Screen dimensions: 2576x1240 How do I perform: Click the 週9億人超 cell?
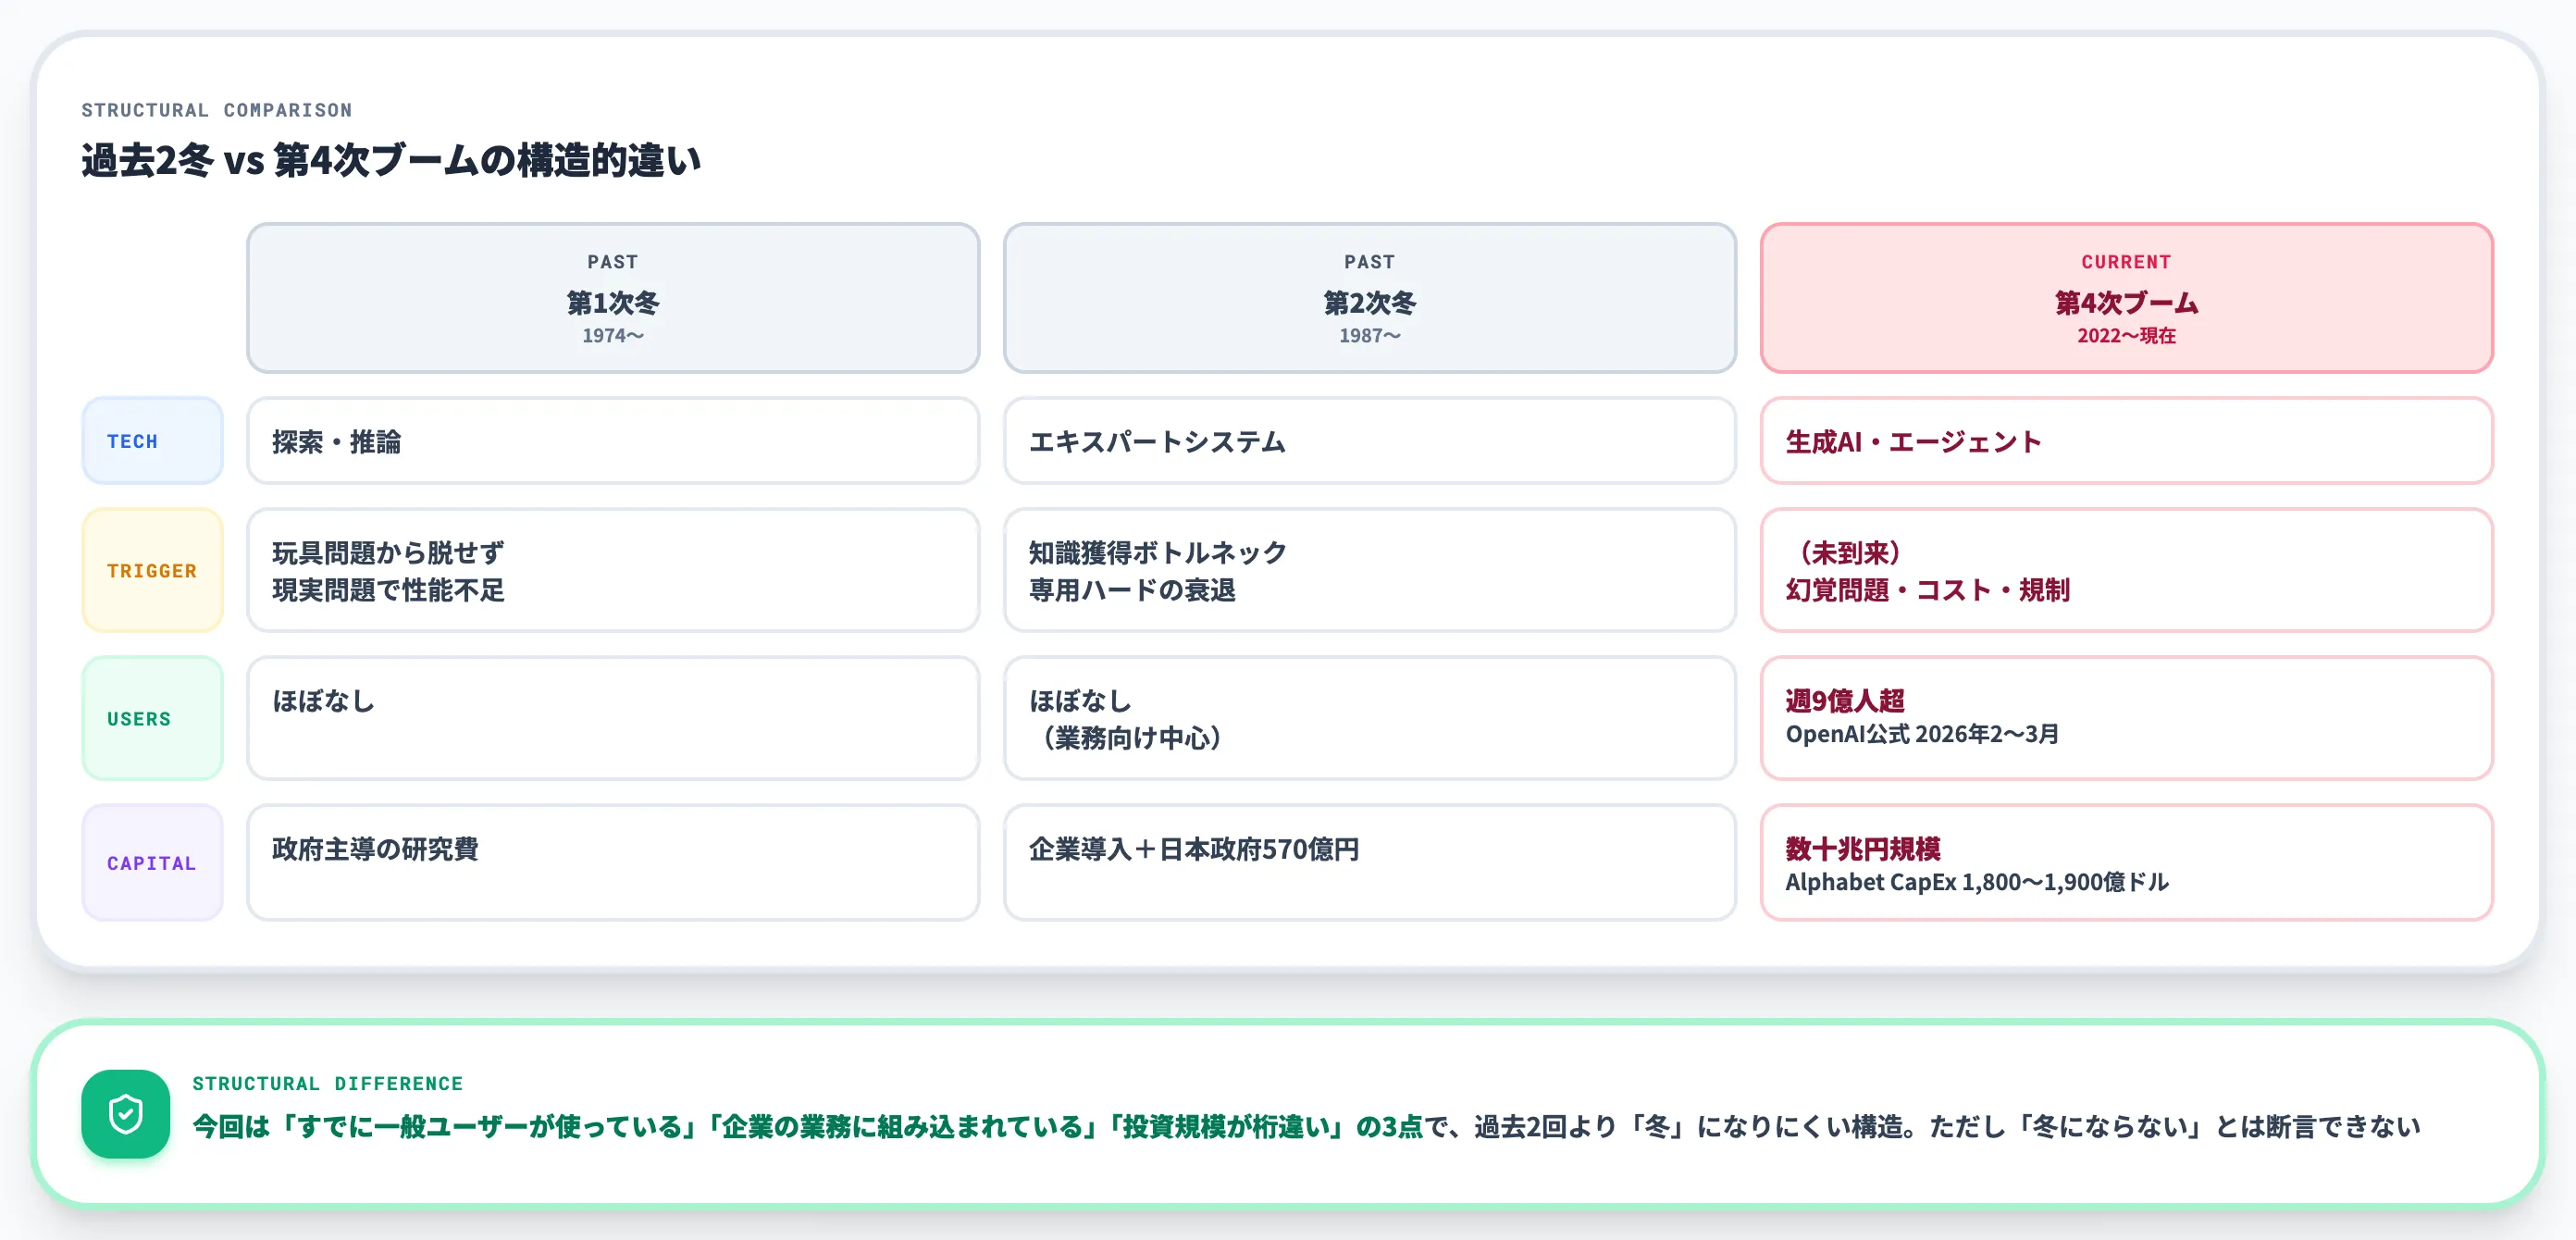pos(2127,718)
